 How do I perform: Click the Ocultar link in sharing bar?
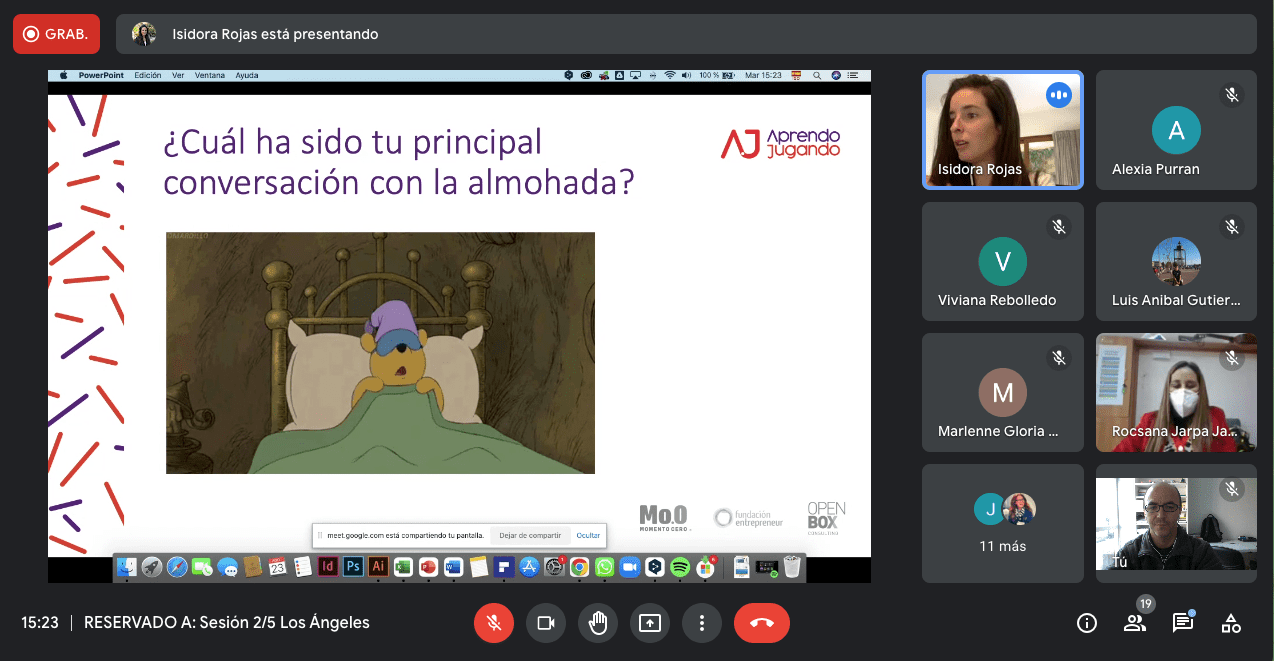pyautogui.click(x=588, y=536)
